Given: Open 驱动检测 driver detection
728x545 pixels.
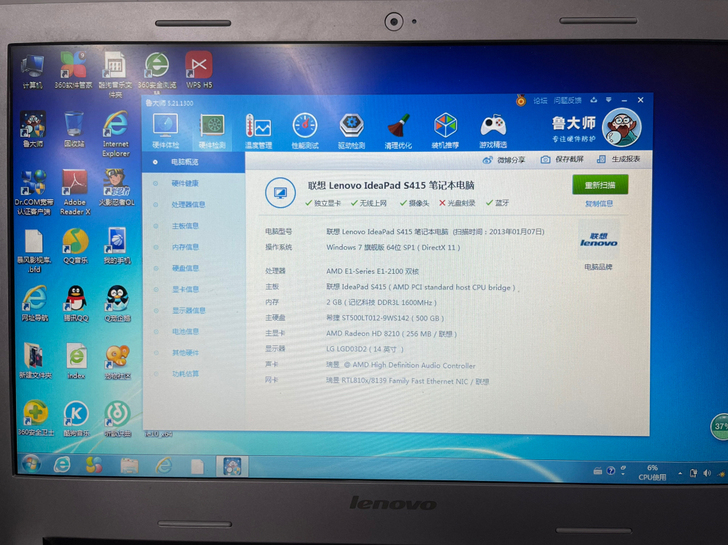Looking at the screenshot, I should tap(351, 131).
